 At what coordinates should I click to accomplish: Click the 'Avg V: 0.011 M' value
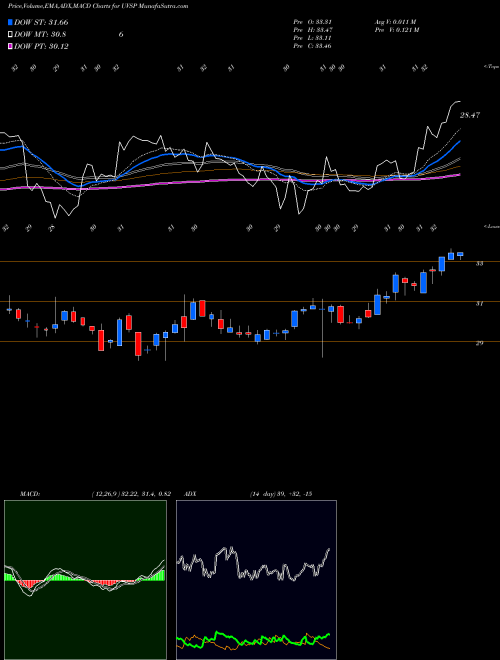(395, 22)
